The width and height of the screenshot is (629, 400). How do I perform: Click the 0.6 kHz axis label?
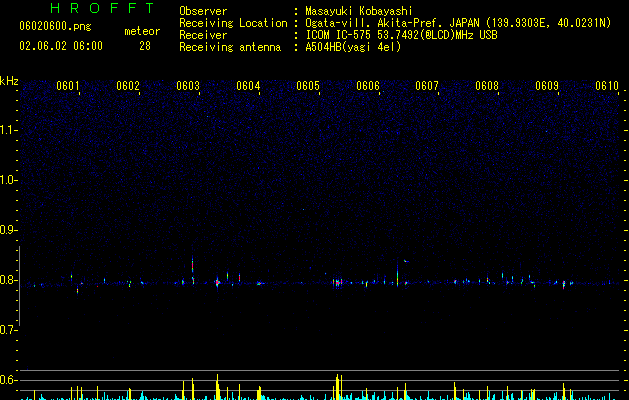tap(8, 380)
